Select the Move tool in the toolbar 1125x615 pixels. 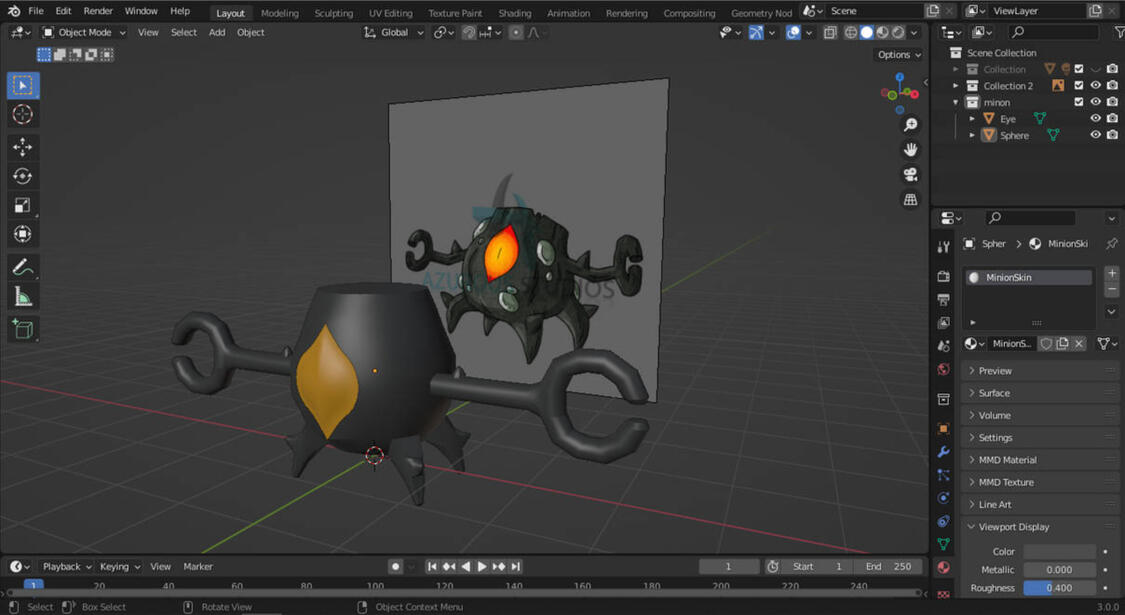22,145
